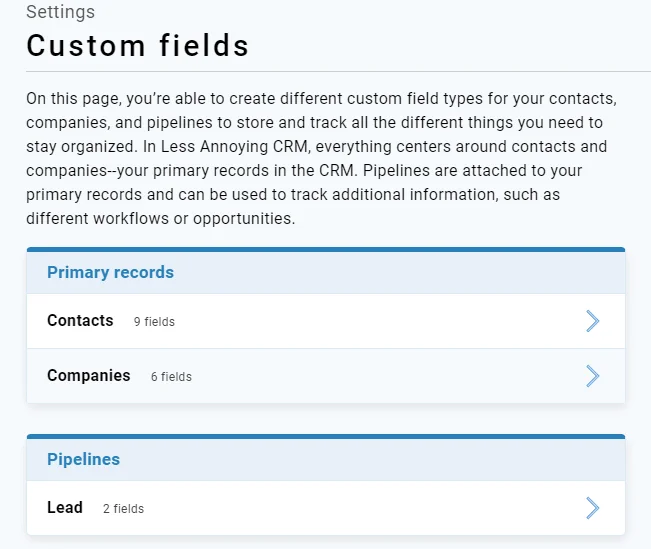Screen dimensions: 651x549
Task: Select the Contacts row label
Action: 80,321
